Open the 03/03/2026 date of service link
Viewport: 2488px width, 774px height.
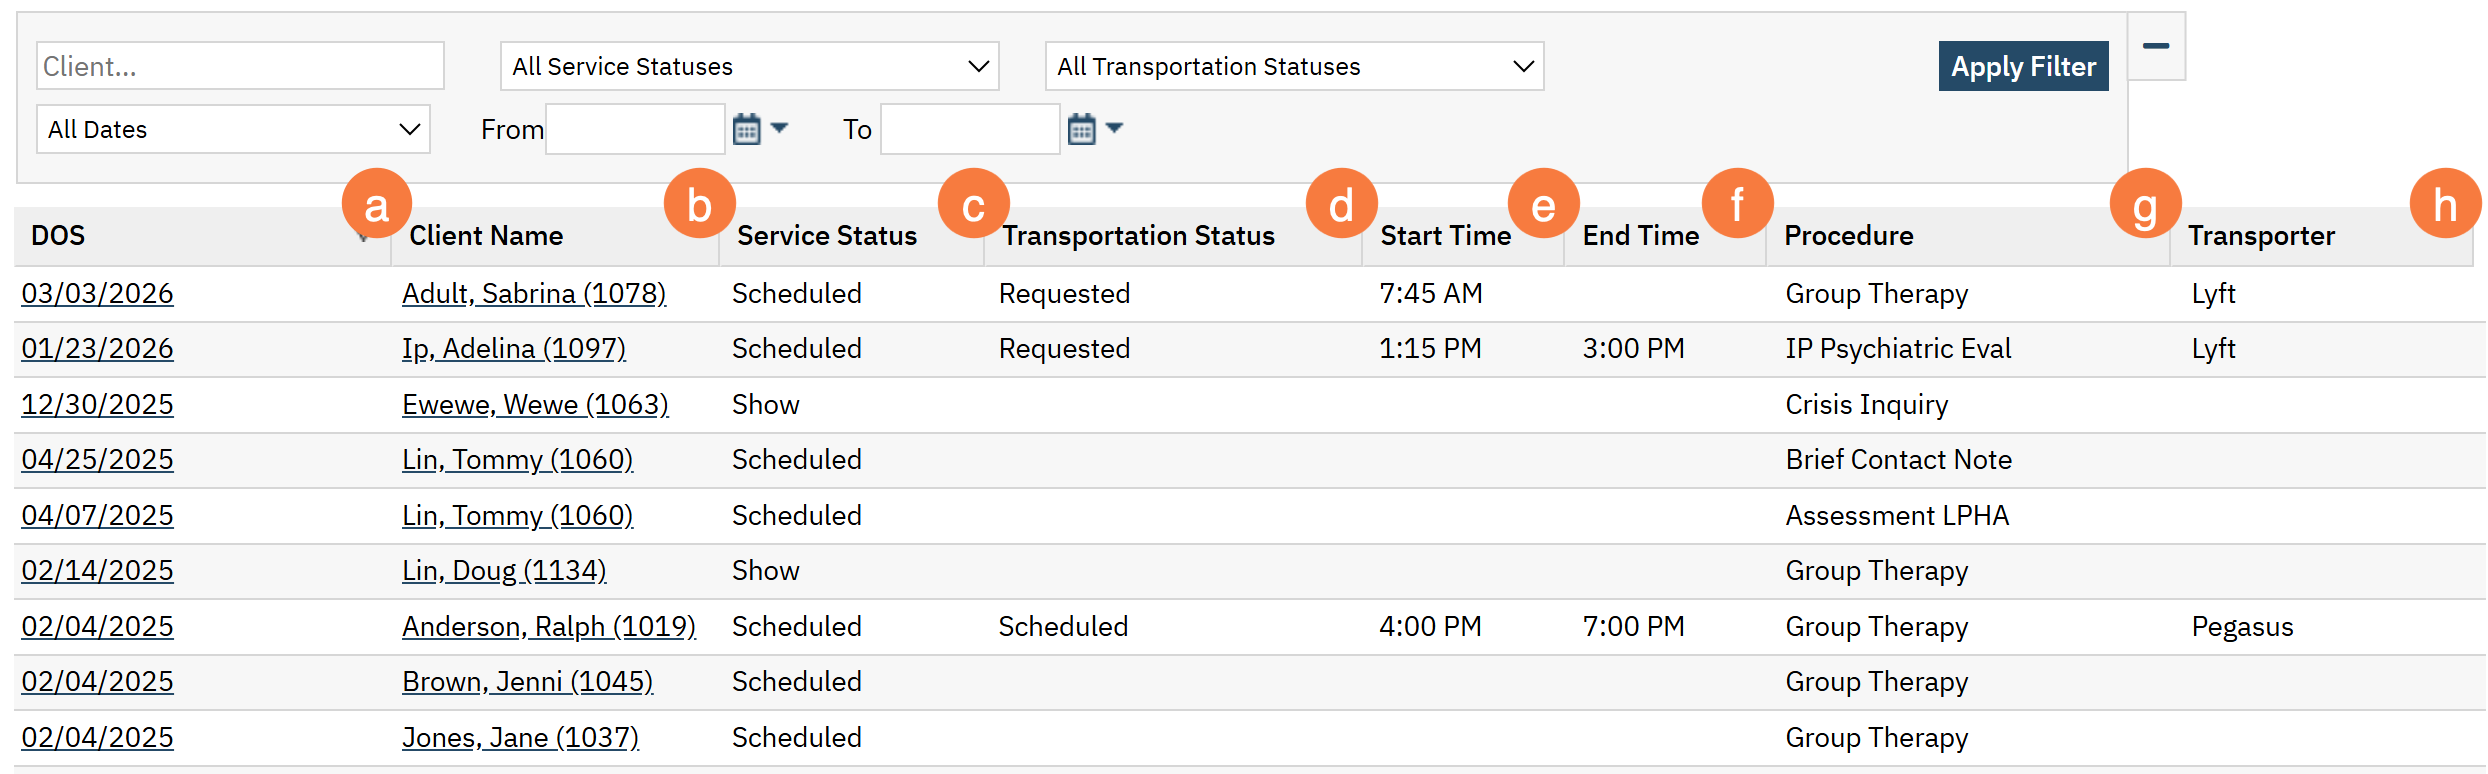(x=97, y=294)
